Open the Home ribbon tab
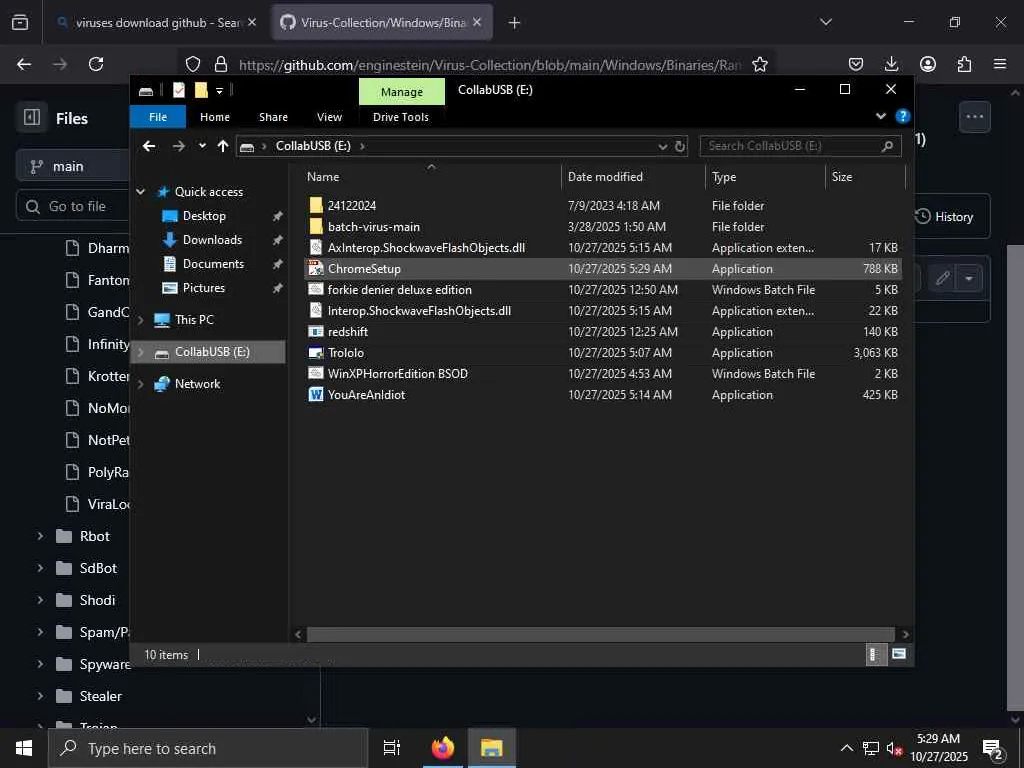 point(215,117)
